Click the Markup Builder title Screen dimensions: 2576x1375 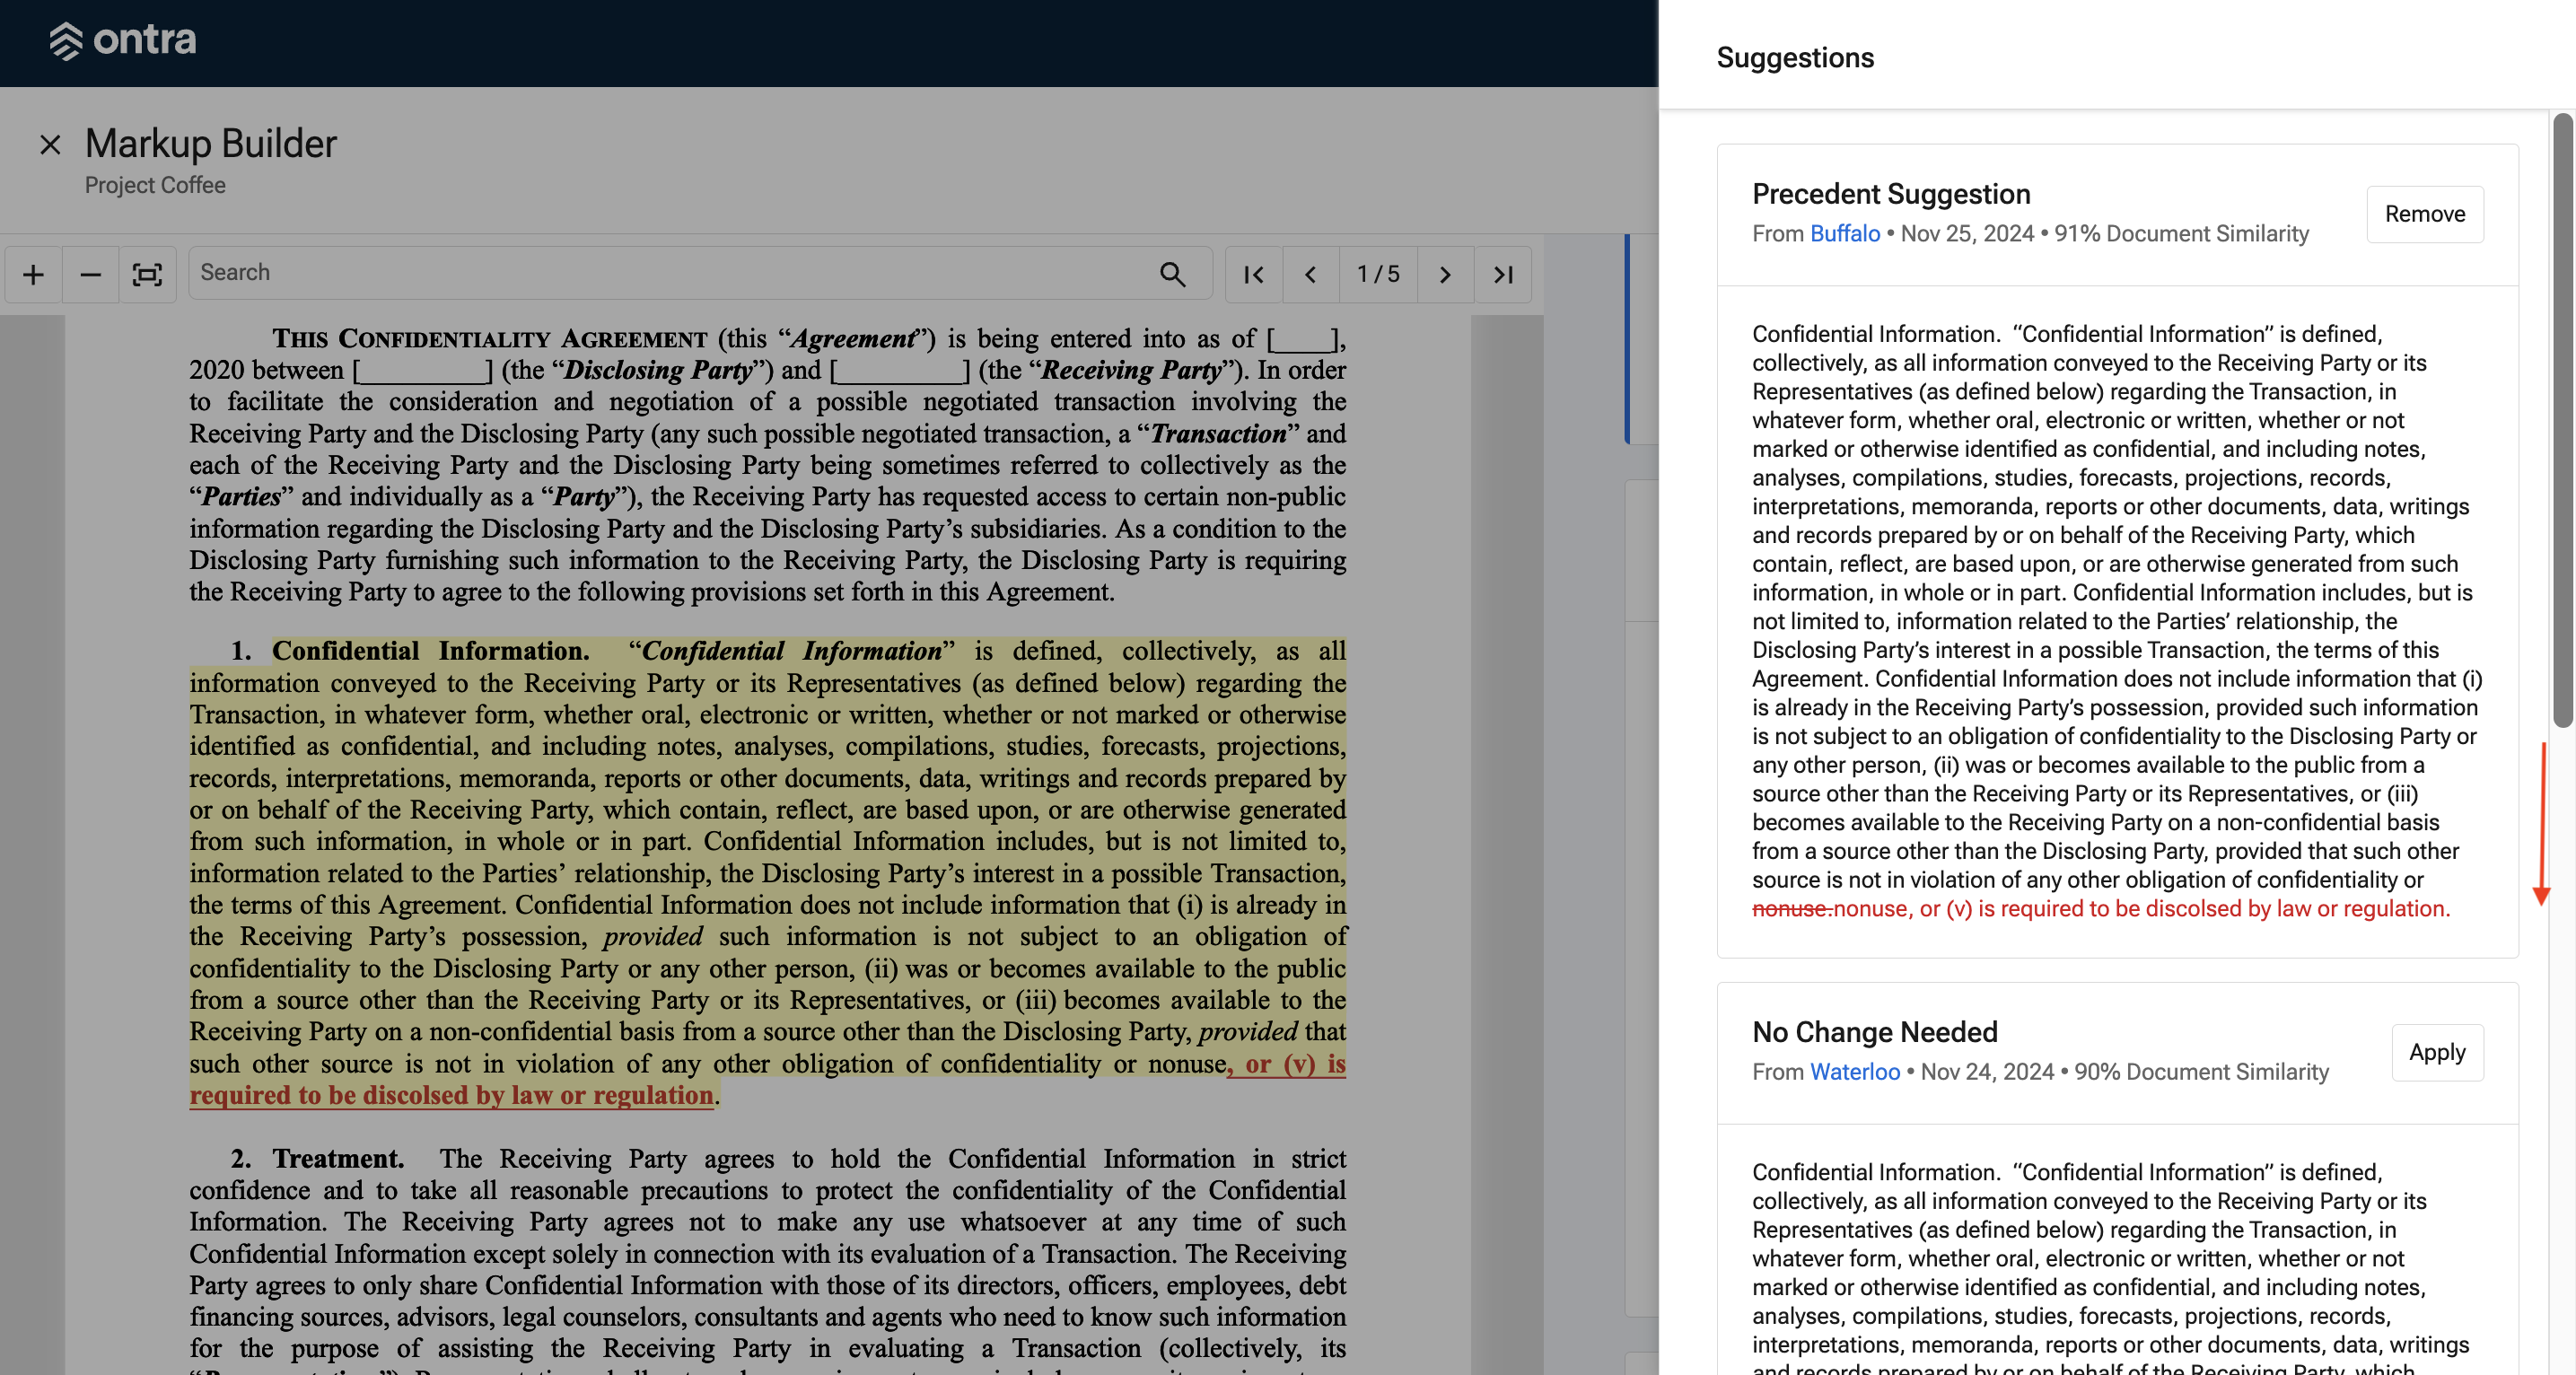point(211,144)
